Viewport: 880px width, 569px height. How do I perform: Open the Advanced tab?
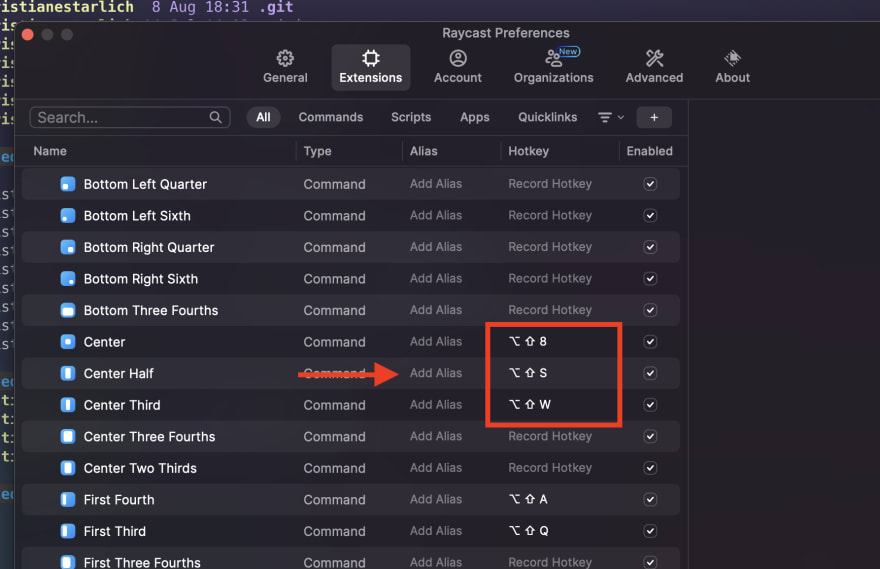click(654, 67)
